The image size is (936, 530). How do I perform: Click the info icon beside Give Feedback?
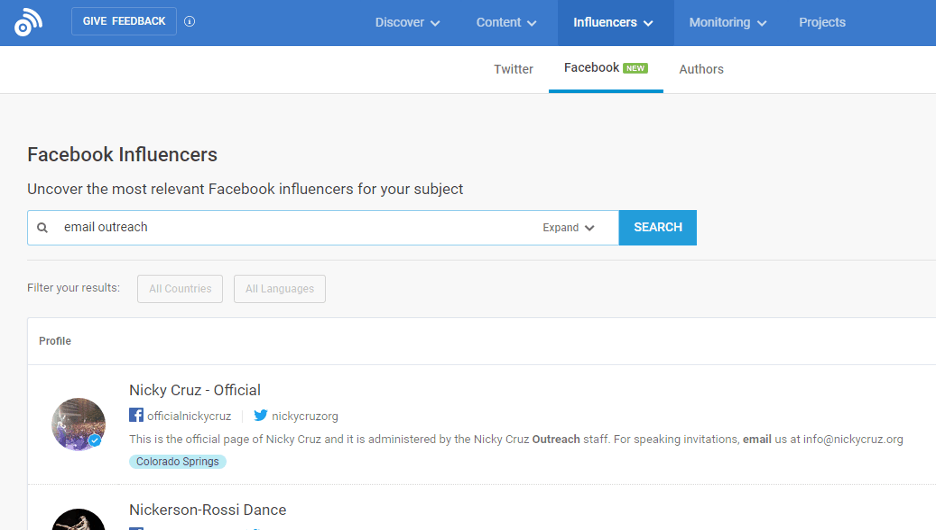pyautogui.click(x=190, y=22)
